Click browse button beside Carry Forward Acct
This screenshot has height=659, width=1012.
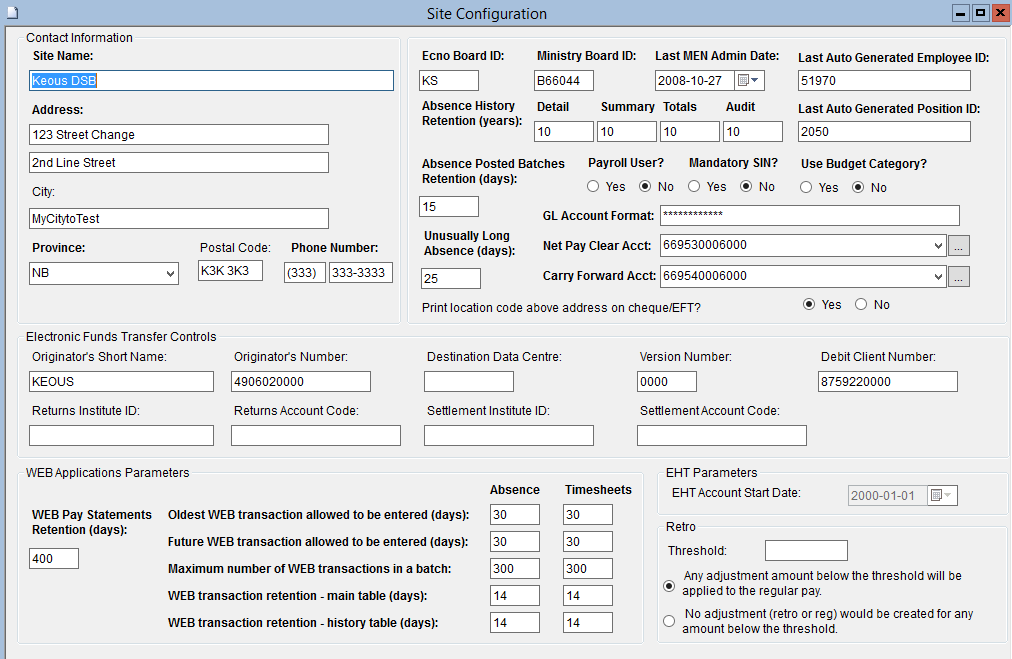tap(959, 277)
